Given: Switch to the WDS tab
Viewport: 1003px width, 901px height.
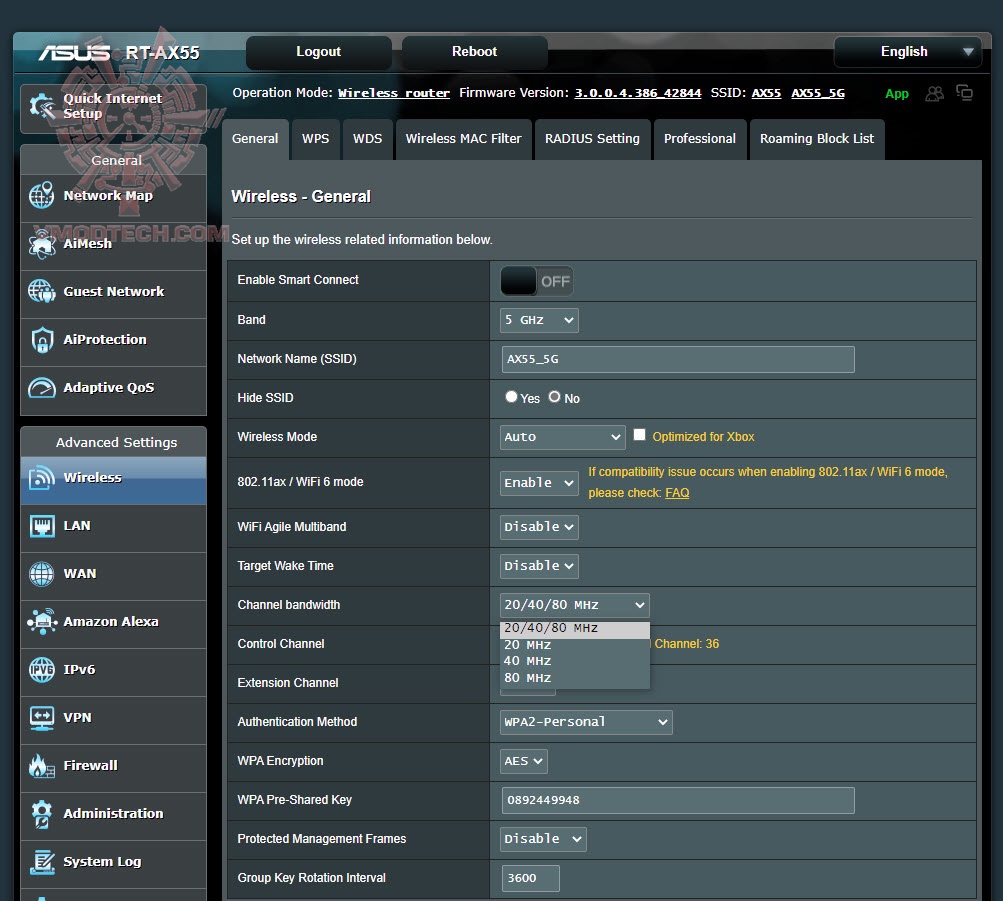Looking at the screenshot, I should [x=367, y=139].
